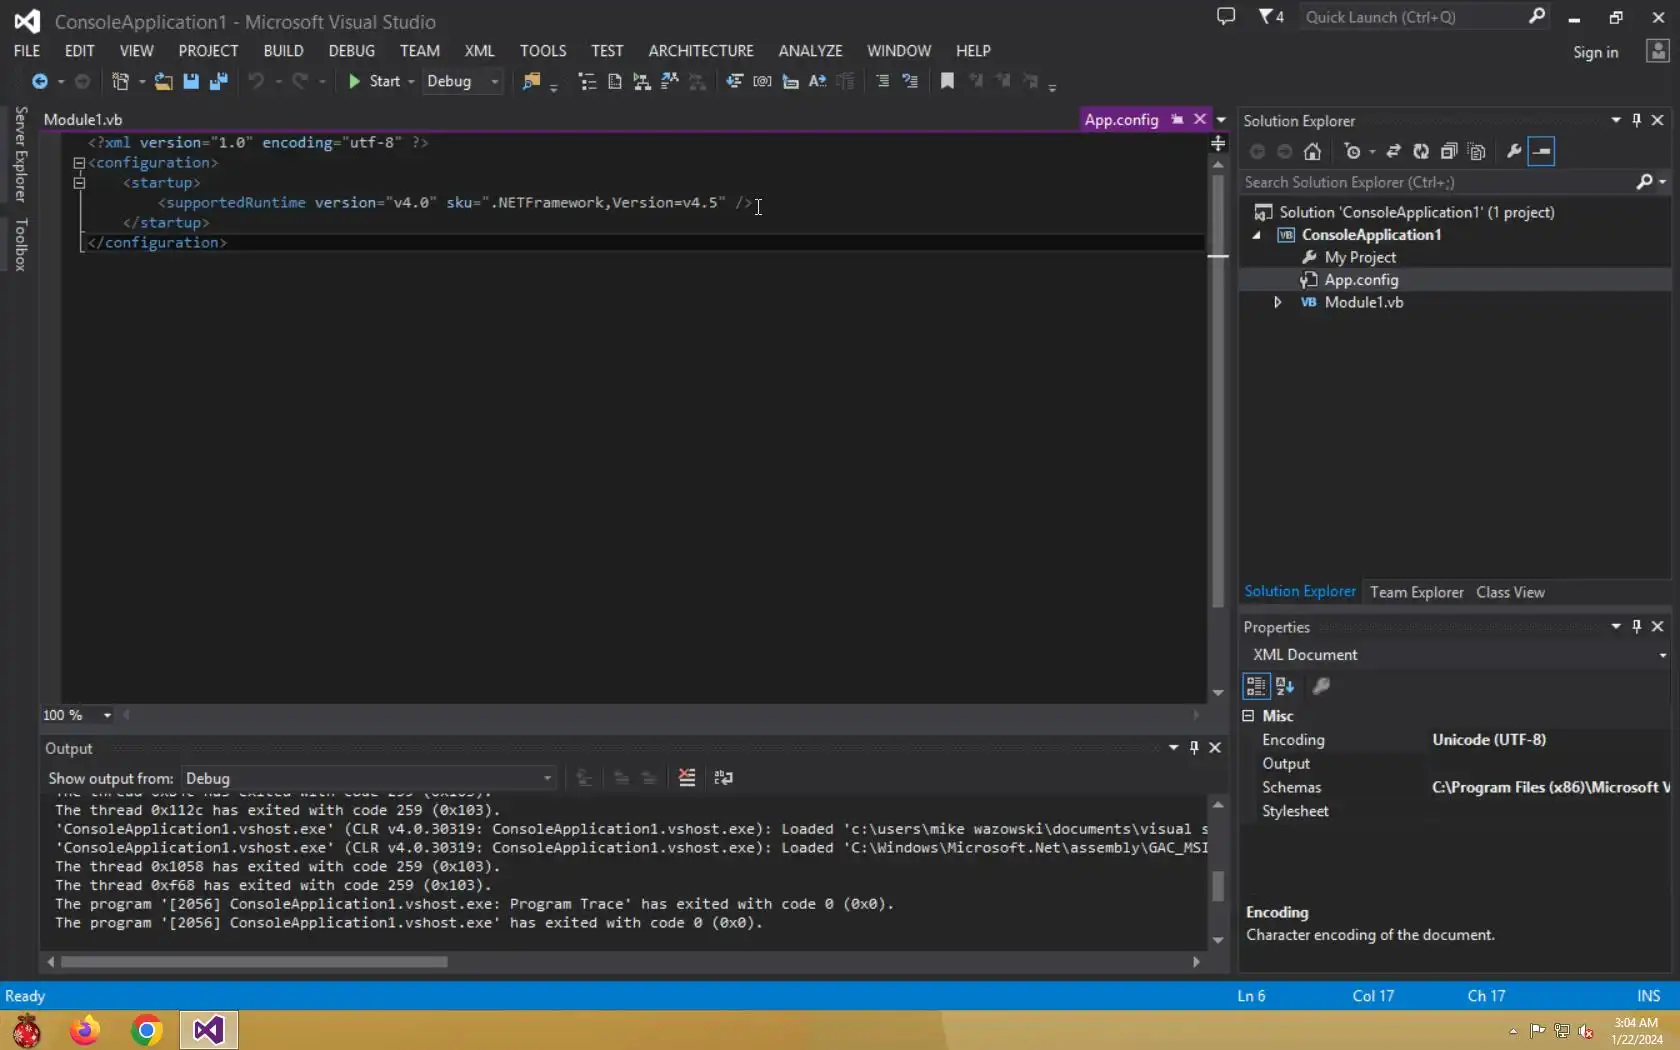Image resolution: width=1680 pixels, height=1050 pixels.
Task: Toggle Word Wrap in the Output window
Action: [x=723, y=778]
